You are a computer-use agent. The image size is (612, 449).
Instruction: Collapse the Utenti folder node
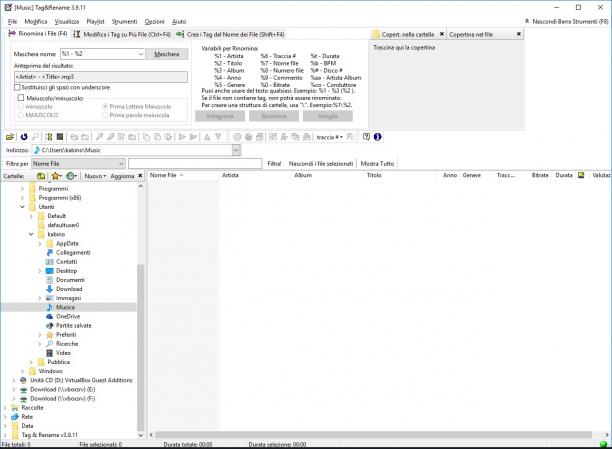point(22,207)
